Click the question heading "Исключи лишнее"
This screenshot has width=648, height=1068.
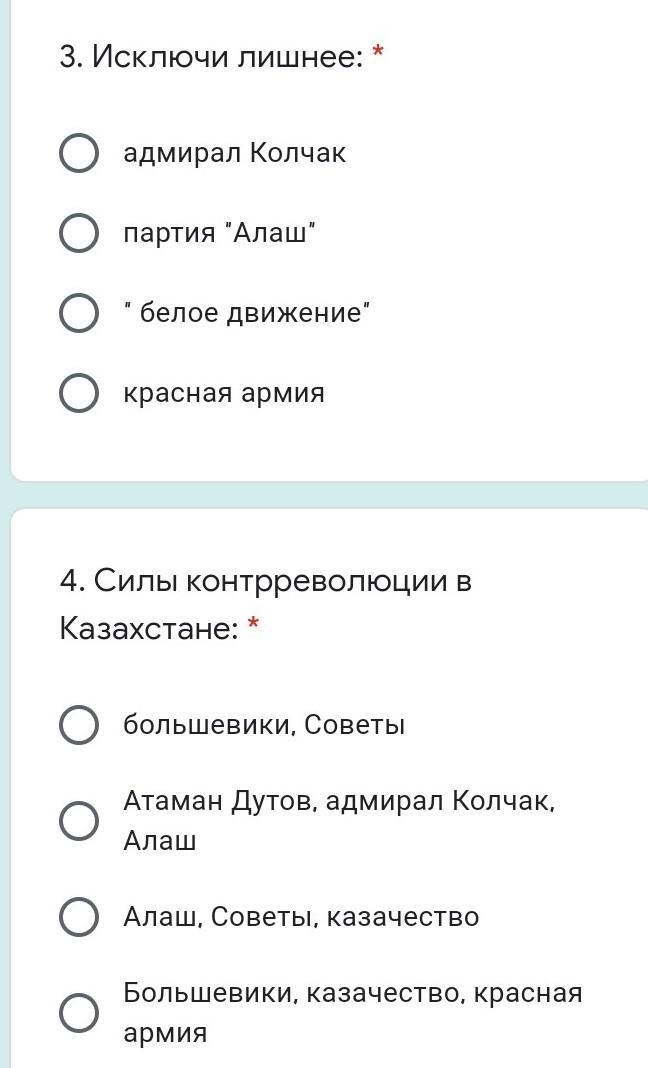click(x=211, y=58)
